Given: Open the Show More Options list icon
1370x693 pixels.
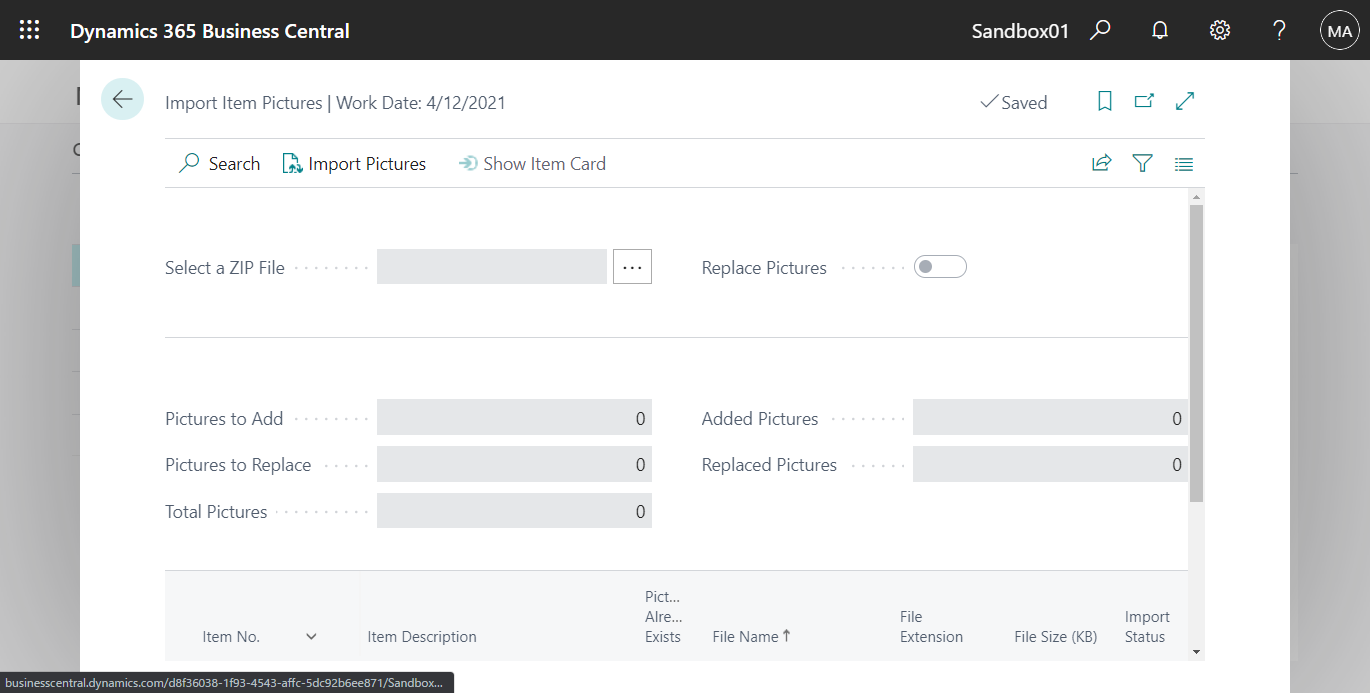Looking at the screenshot, I should (x=1183, y=163).
